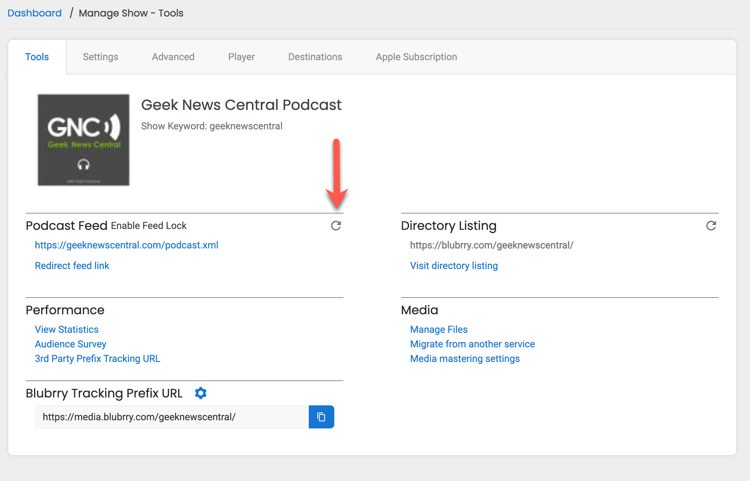The image size is (750, 481).
Task: Click Migrate from another service
Action: click(x=472, y=344)
